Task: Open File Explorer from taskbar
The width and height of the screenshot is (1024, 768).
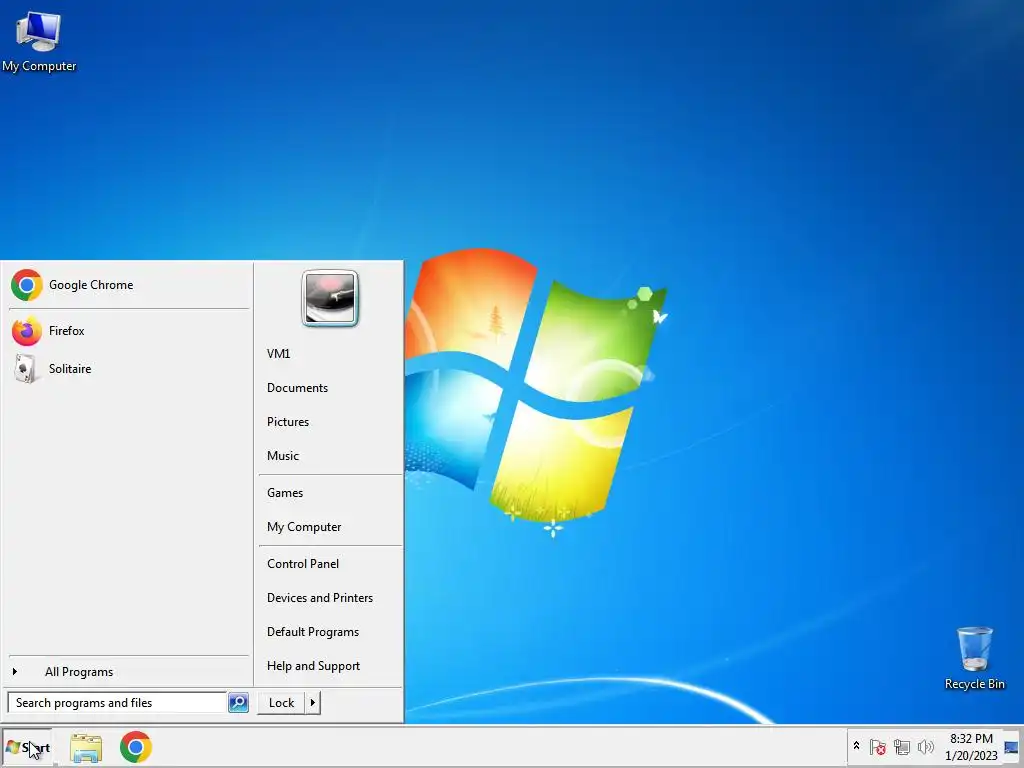Action: (x=86, y=748)
